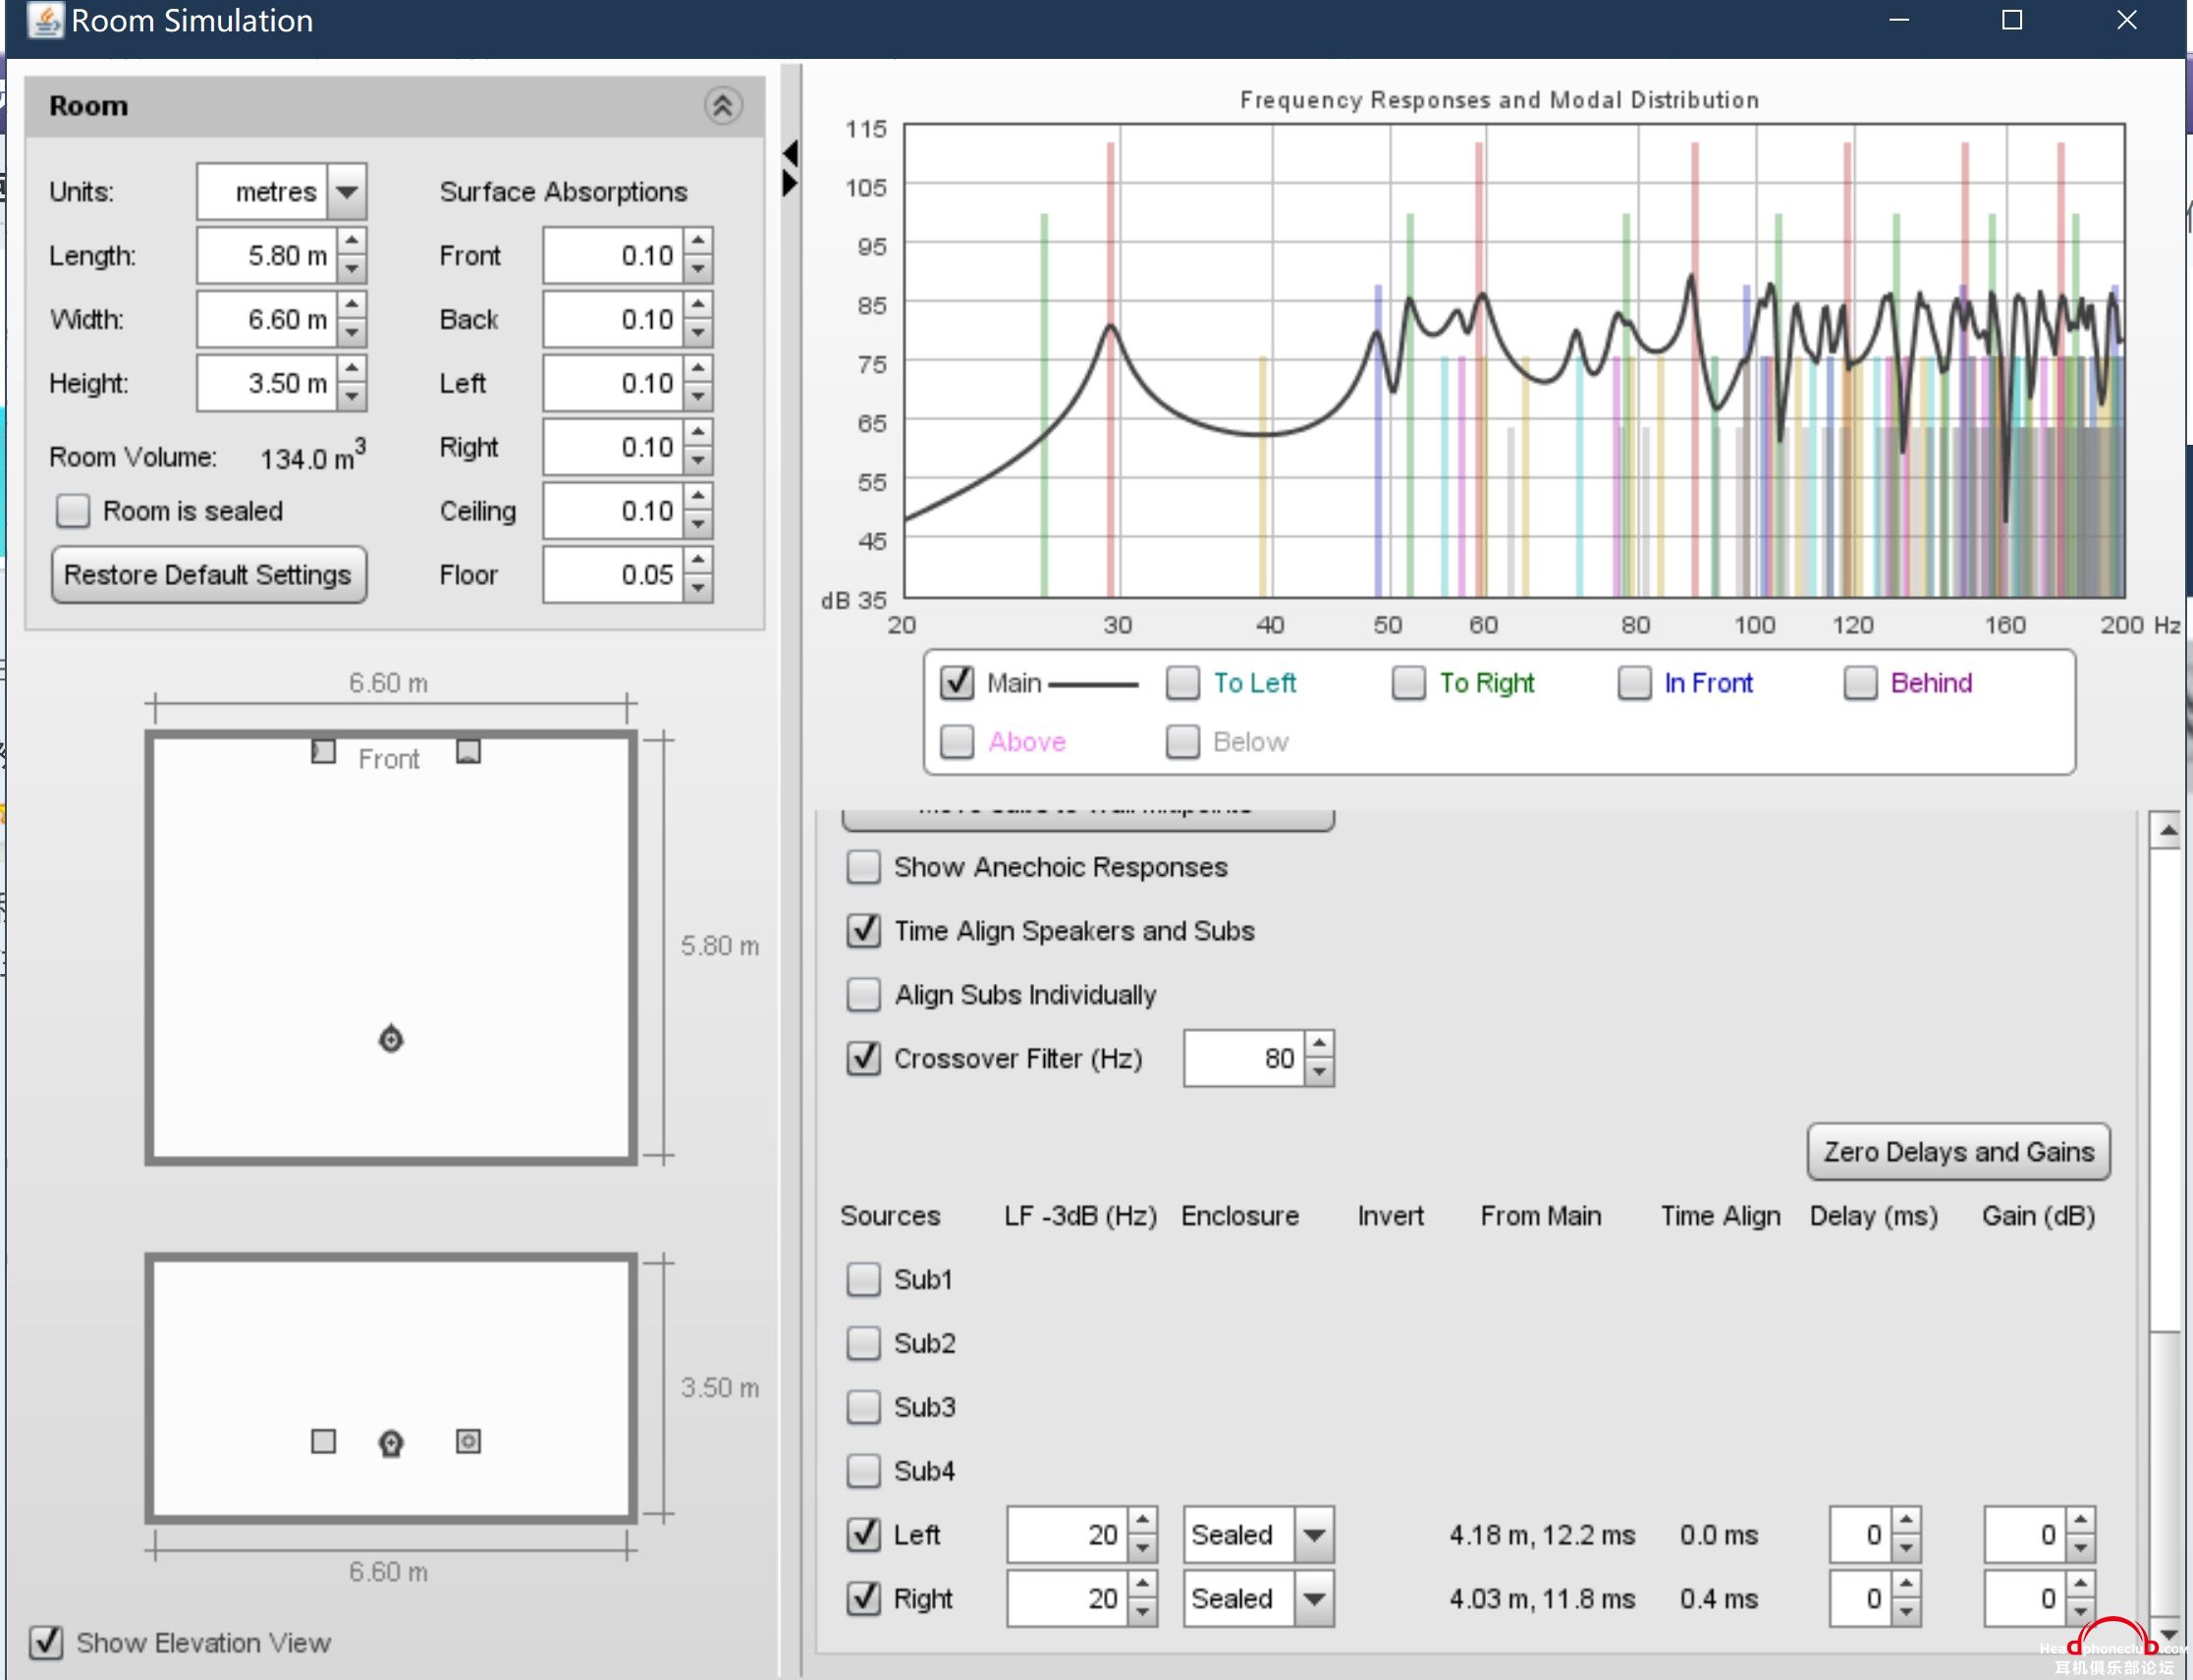Toggle the Right speaker source checkbox

point(864,1599)
